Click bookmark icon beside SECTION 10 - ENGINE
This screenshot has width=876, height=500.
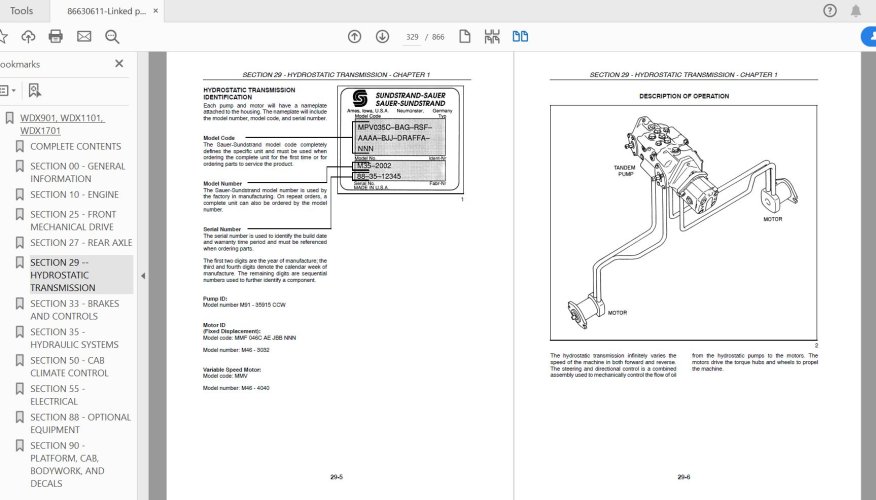point(20,194)
